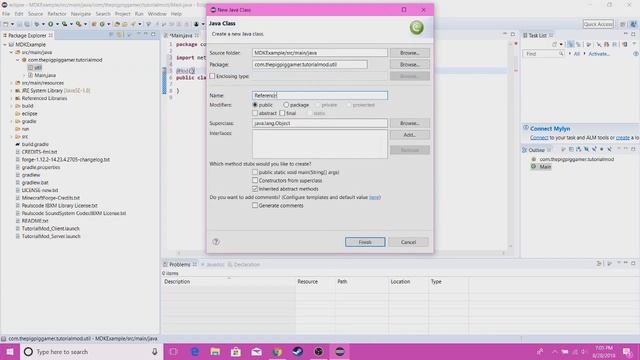Switch to the Problems tab

(180, 264)
